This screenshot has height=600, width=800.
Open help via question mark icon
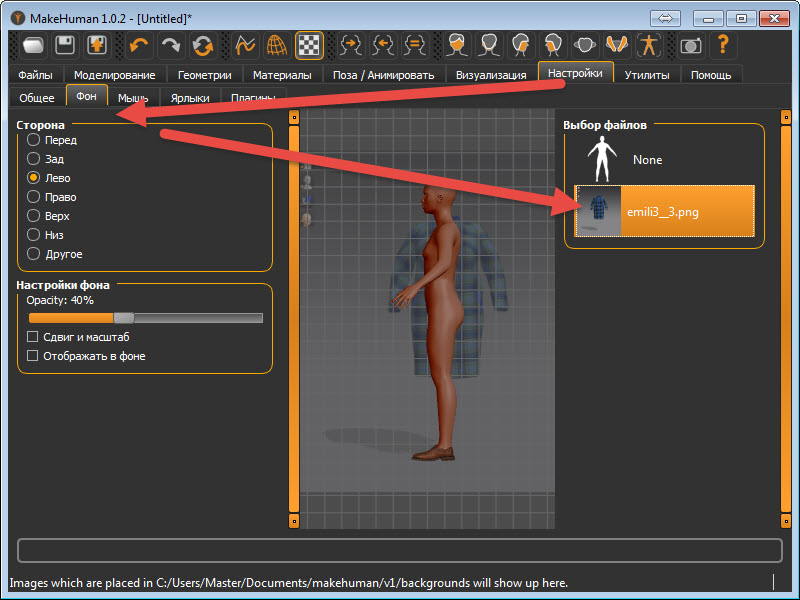(x=722, y=45)
